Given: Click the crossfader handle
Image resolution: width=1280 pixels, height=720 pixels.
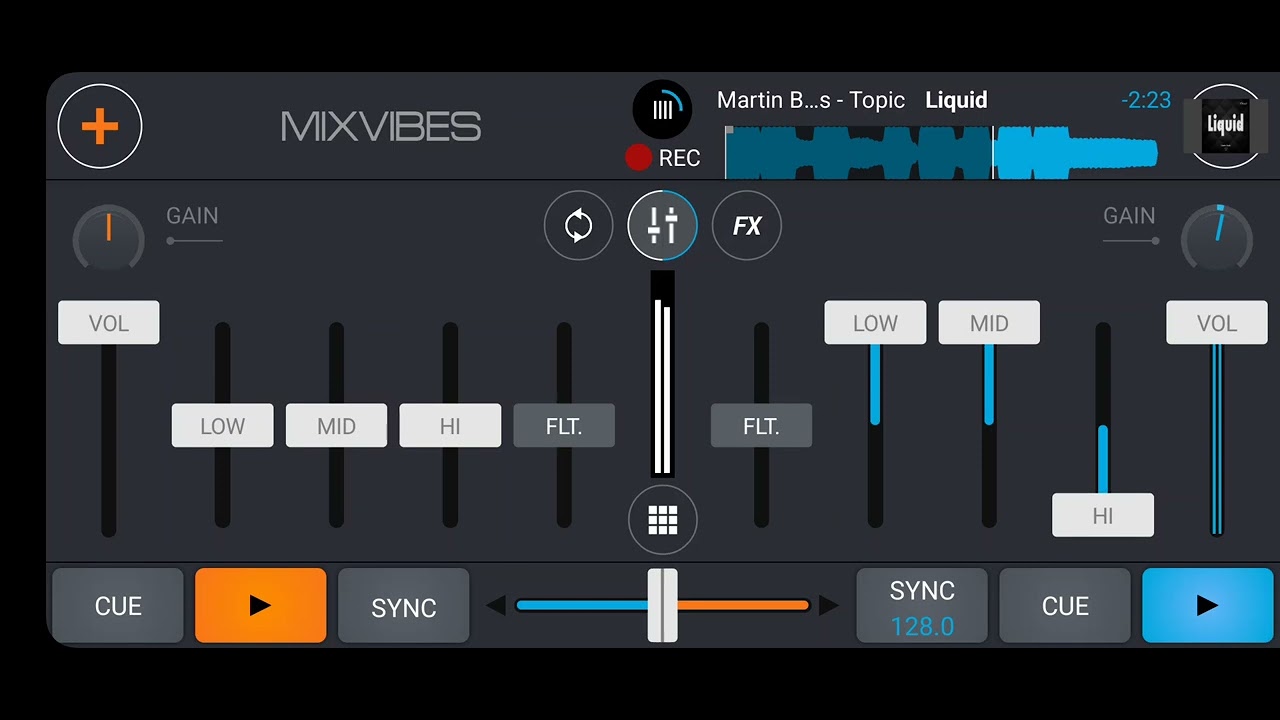Looking at the screenshot, I should point(662,605).
